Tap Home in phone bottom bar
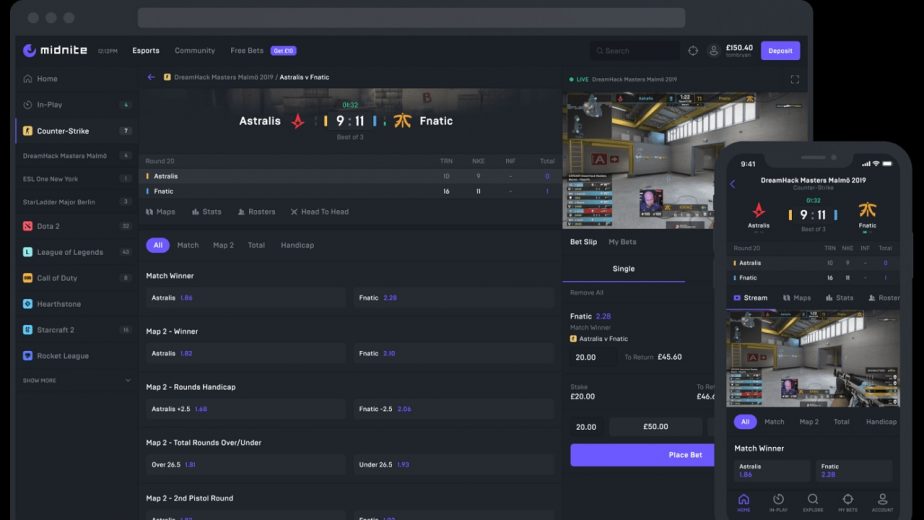This screenshot has height=520, width=924. click(x=744, y=502)
